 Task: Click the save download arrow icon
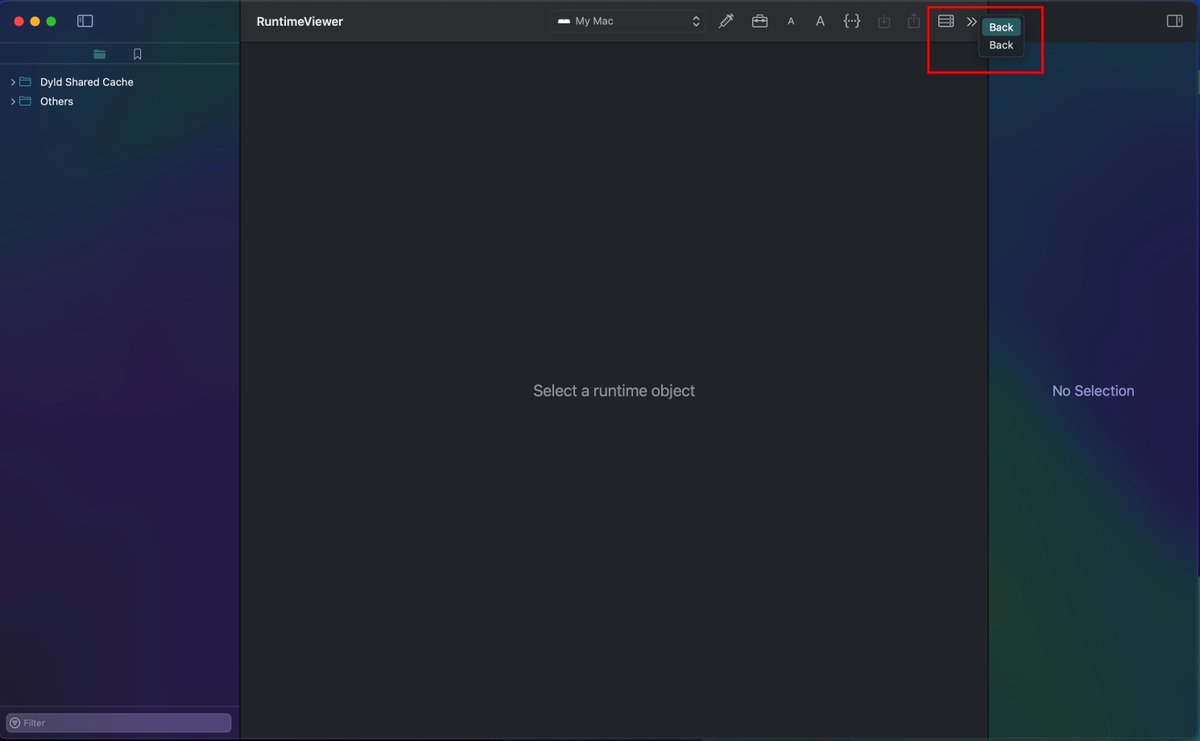[884, 21]
